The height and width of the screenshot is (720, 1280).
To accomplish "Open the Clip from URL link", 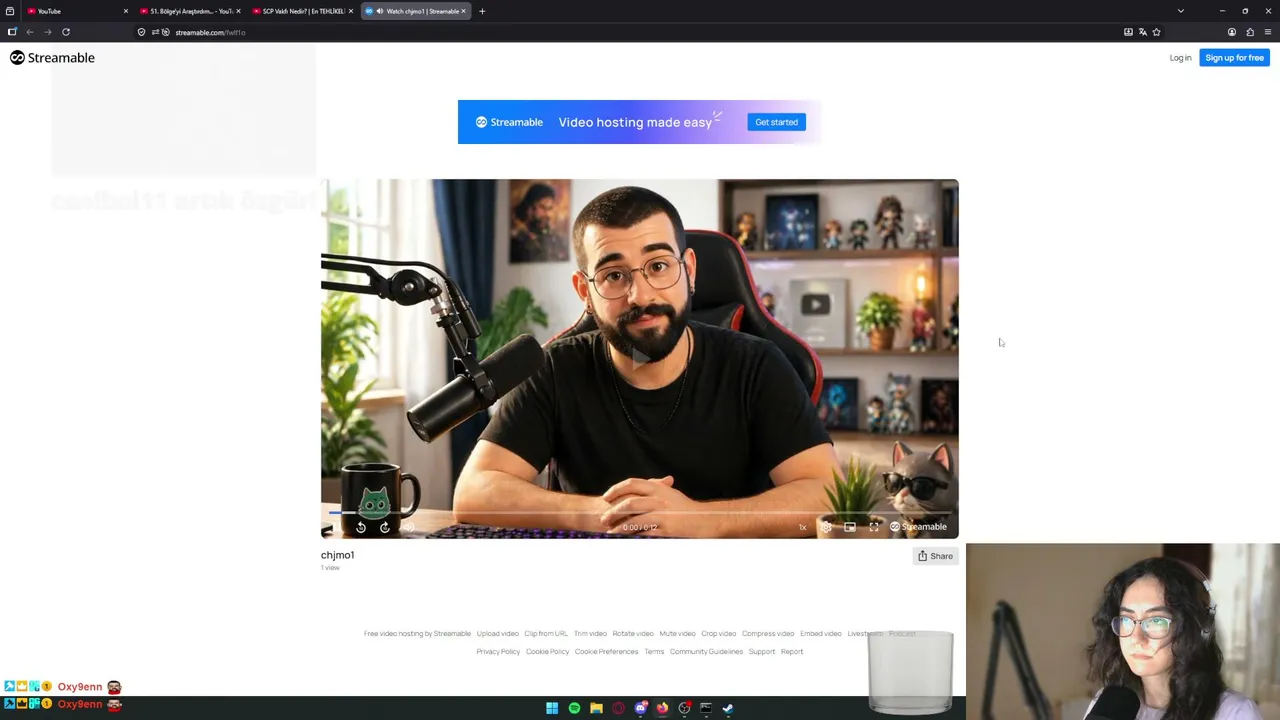I will [x=546, y=634].
